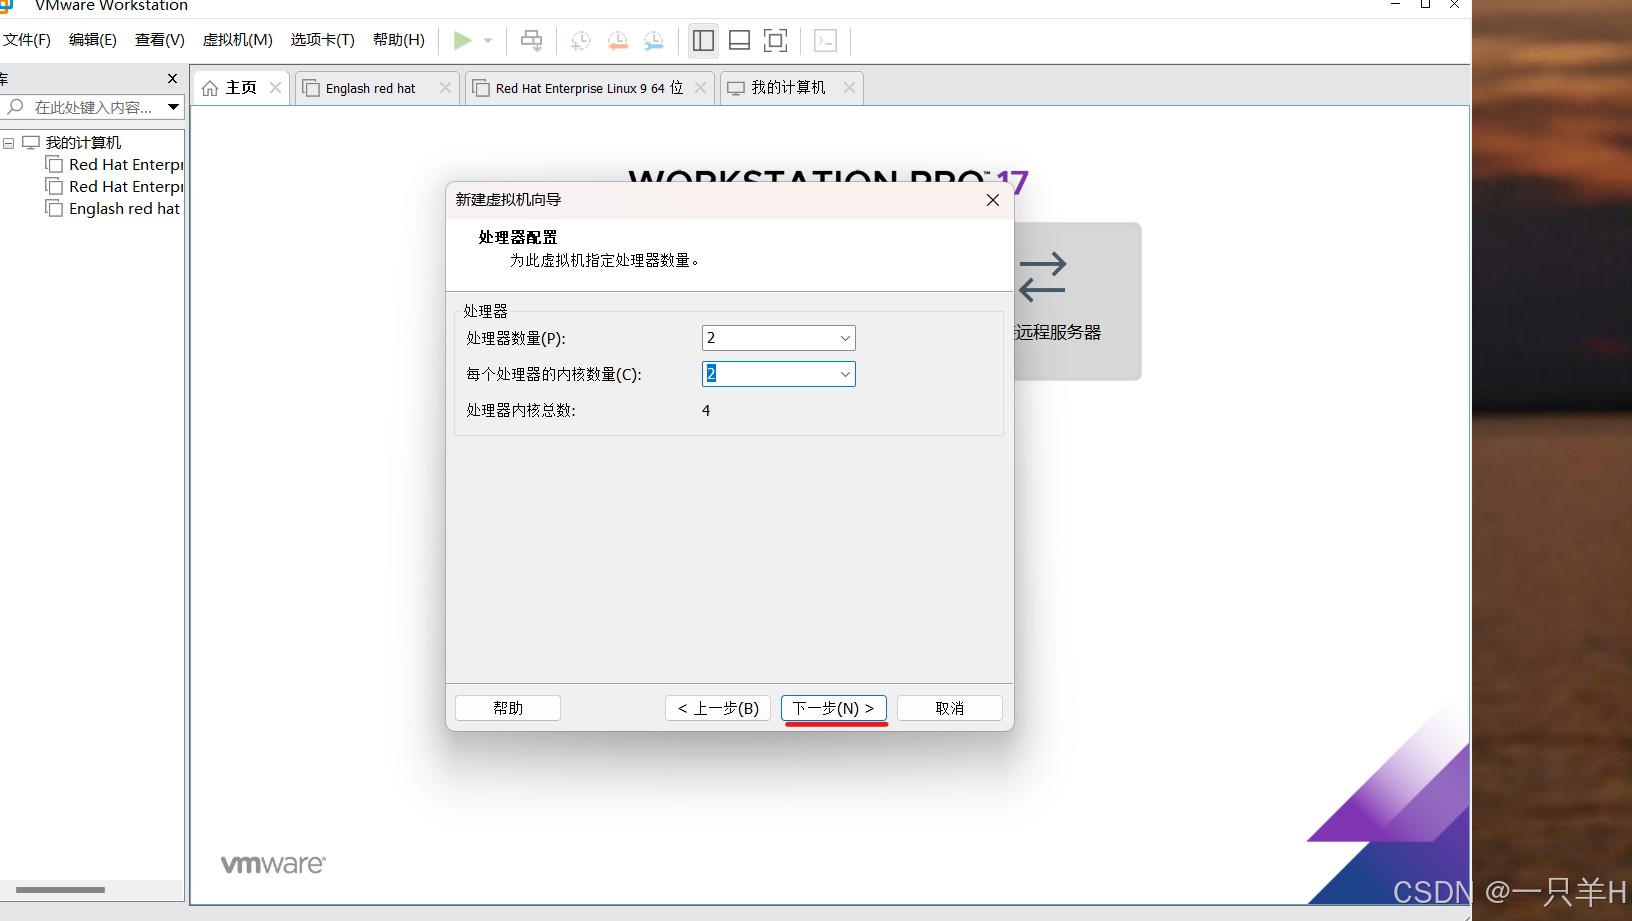Toggle the thumbnail bar view icon
Image resolution: width=1632 pixels, height=921 pixels.
pyautogui.click(x=740, y=41)
